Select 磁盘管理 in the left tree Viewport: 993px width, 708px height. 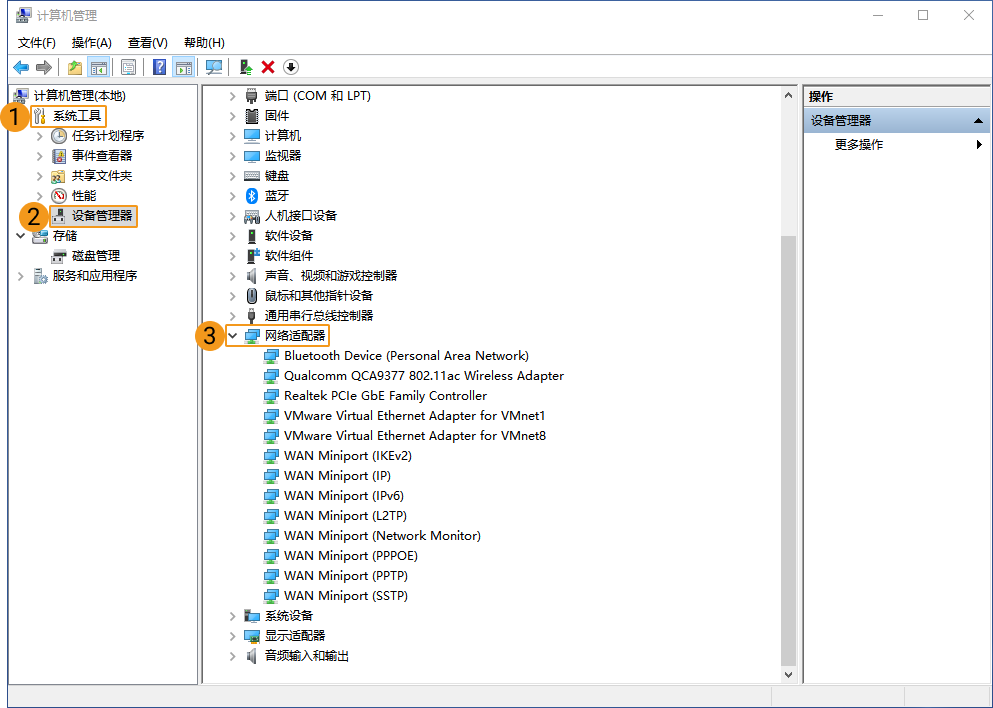95,256
